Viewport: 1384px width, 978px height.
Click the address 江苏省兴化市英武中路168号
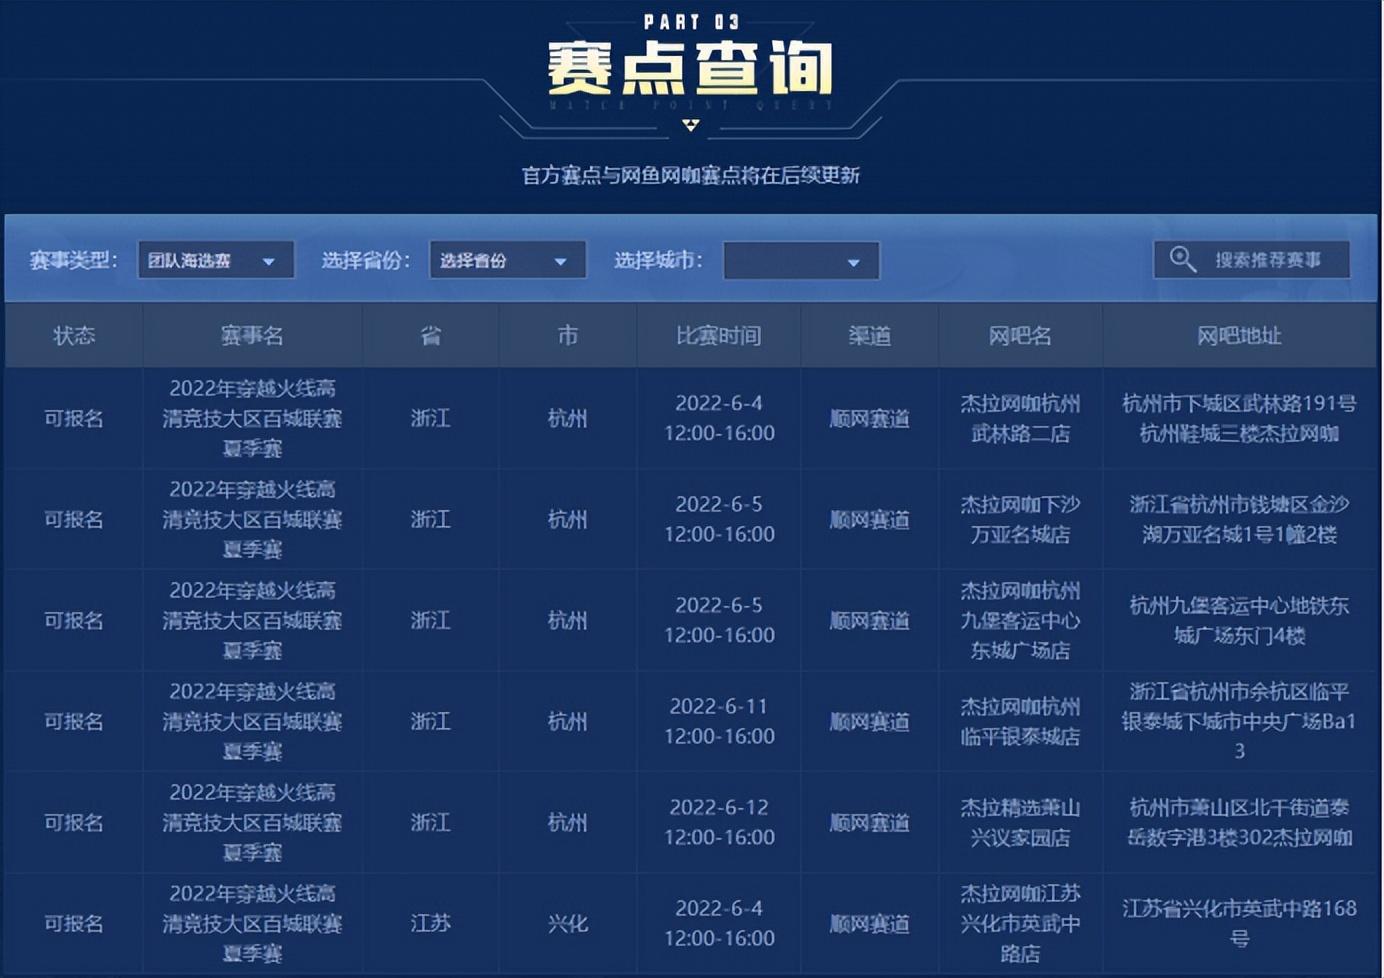click(x=1239, y=923)
